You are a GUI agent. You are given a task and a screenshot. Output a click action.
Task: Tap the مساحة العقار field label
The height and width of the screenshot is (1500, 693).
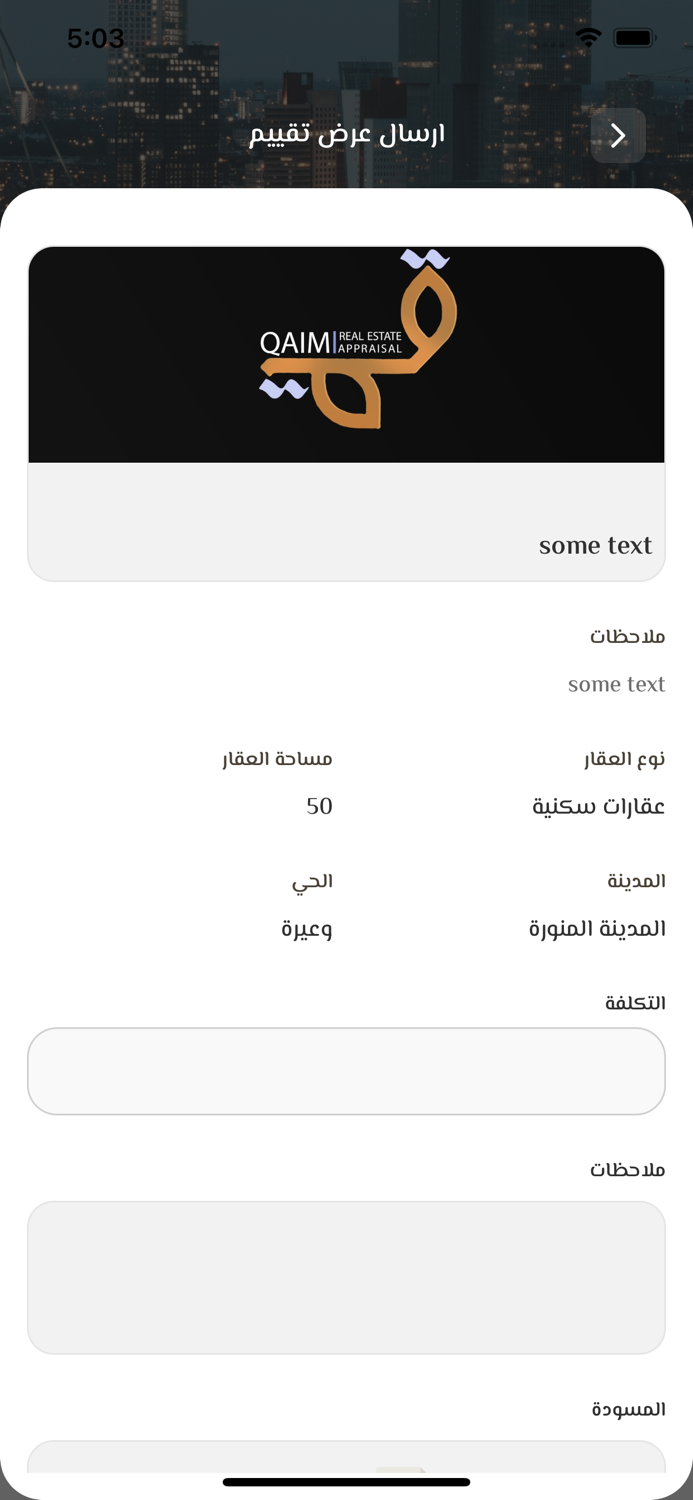[x=277, y=758]
